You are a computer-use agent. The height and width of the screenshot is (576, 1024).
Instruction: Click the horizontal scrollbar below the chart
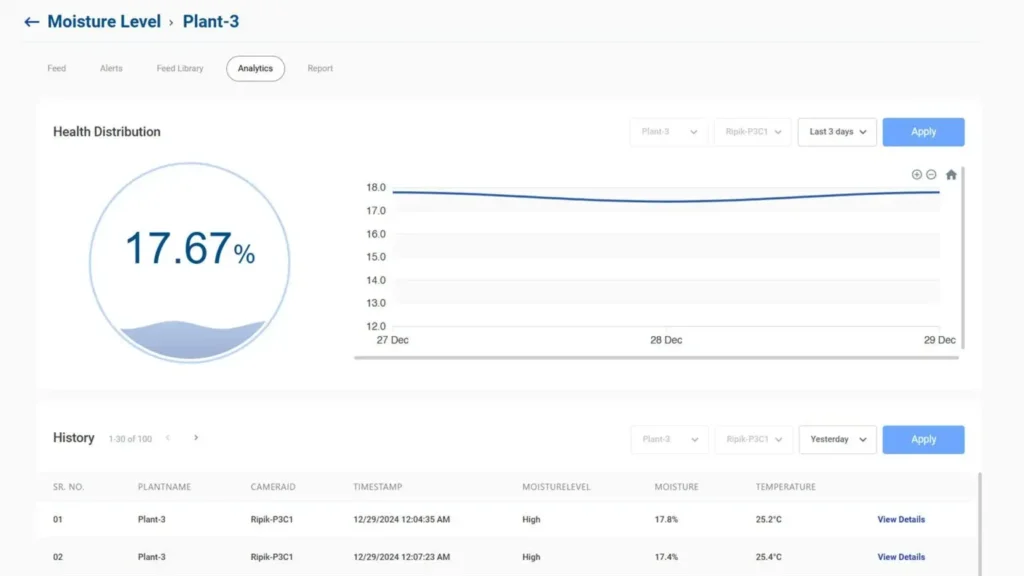click(x=656, y=357)
